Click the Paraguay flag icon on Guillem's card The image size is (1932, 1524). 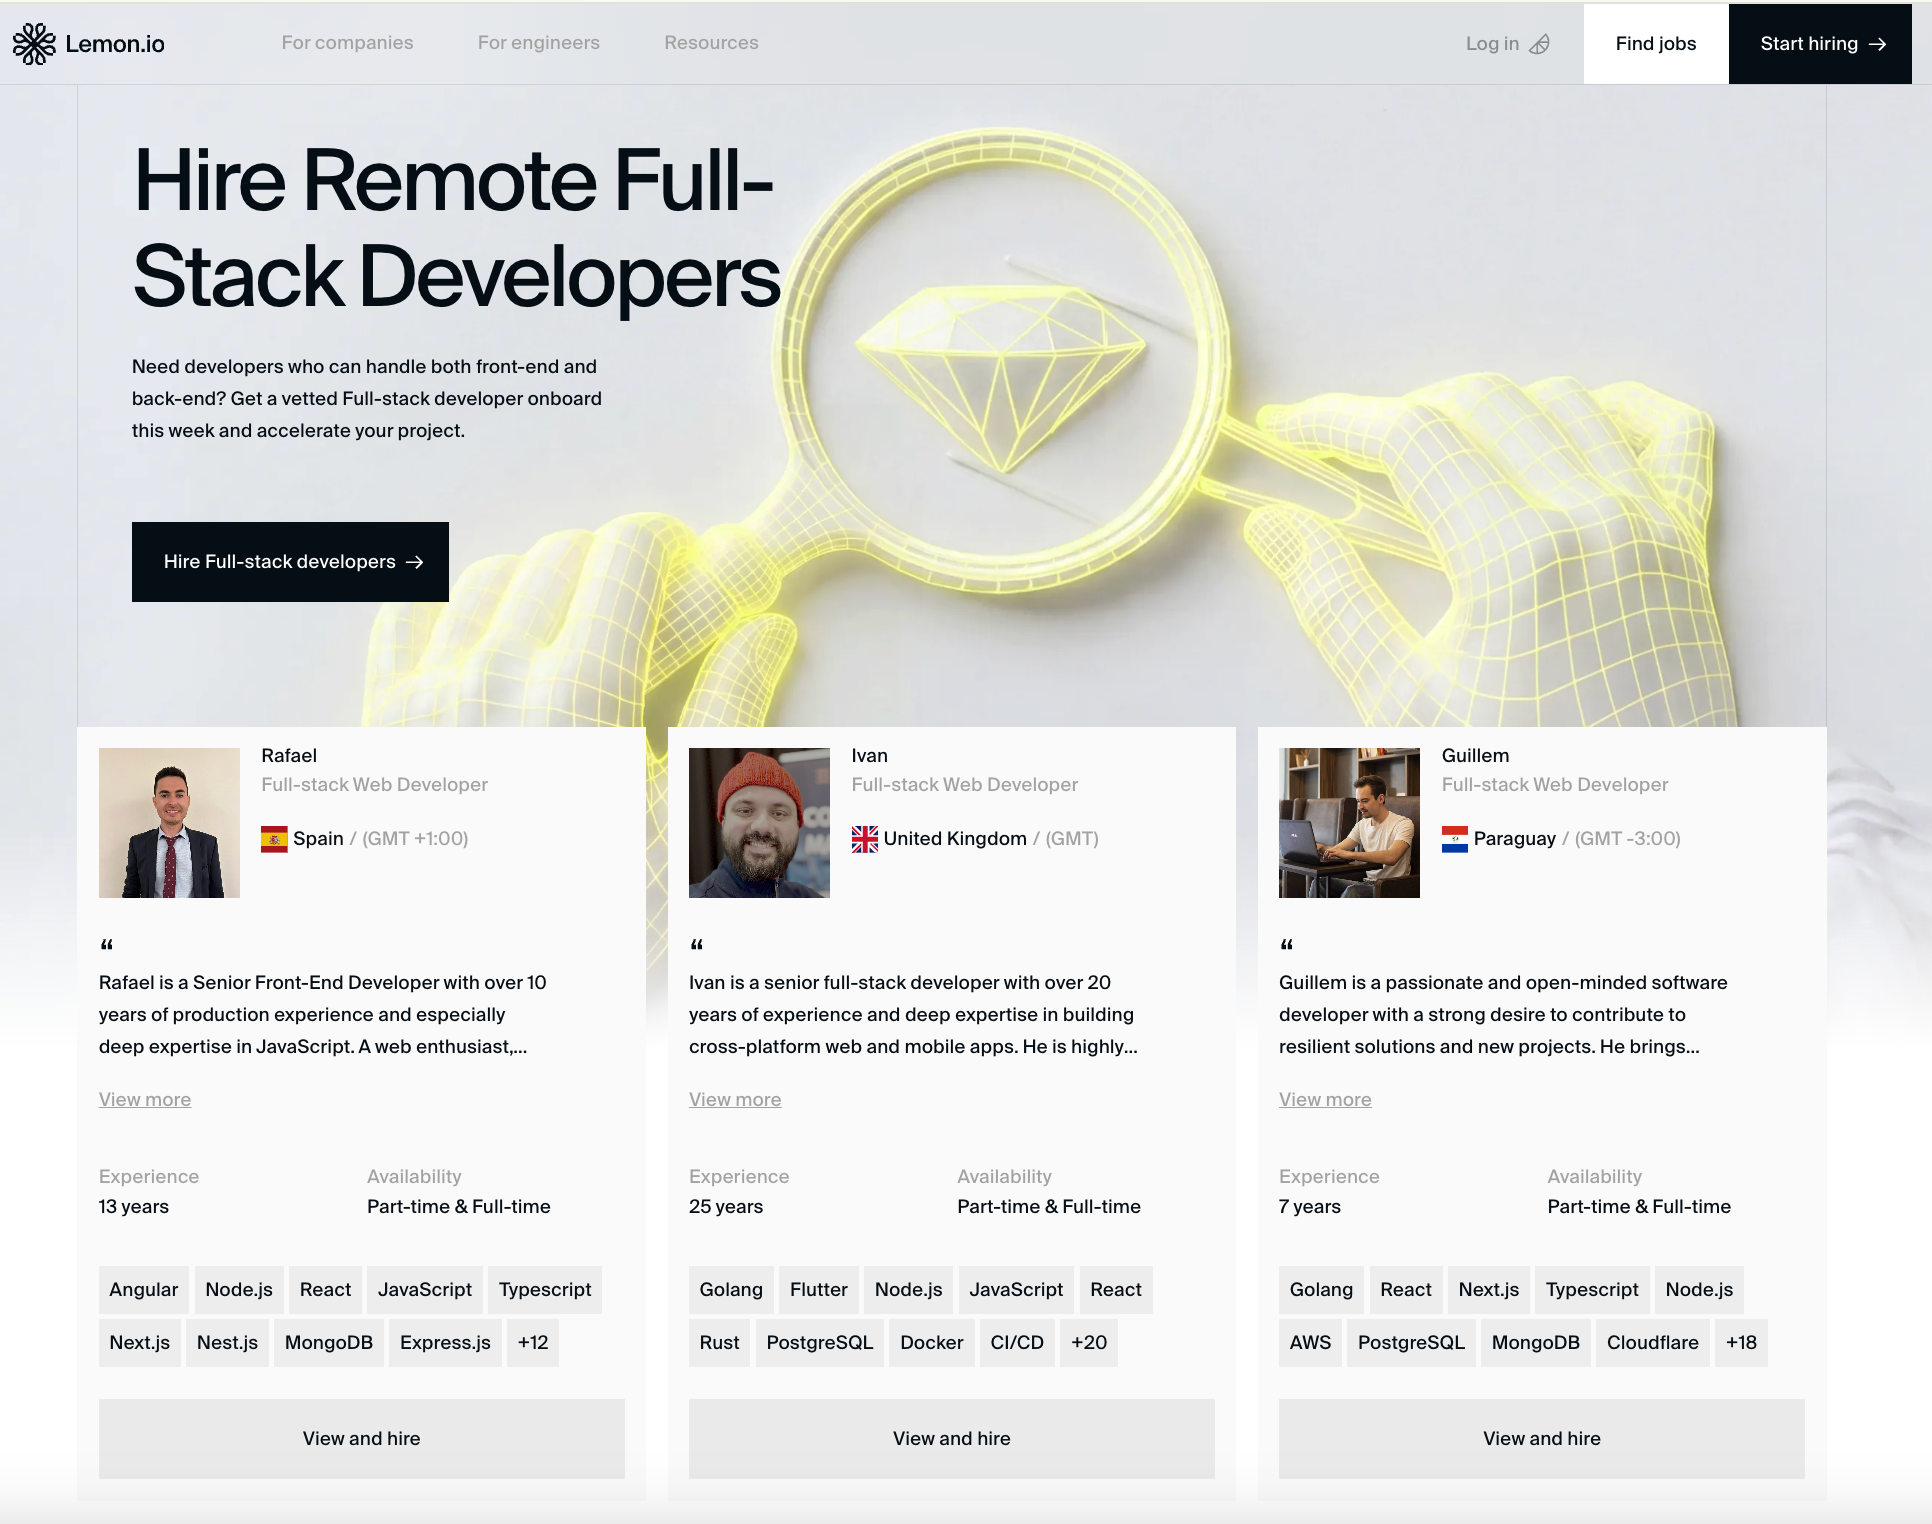pos(1454,839)
